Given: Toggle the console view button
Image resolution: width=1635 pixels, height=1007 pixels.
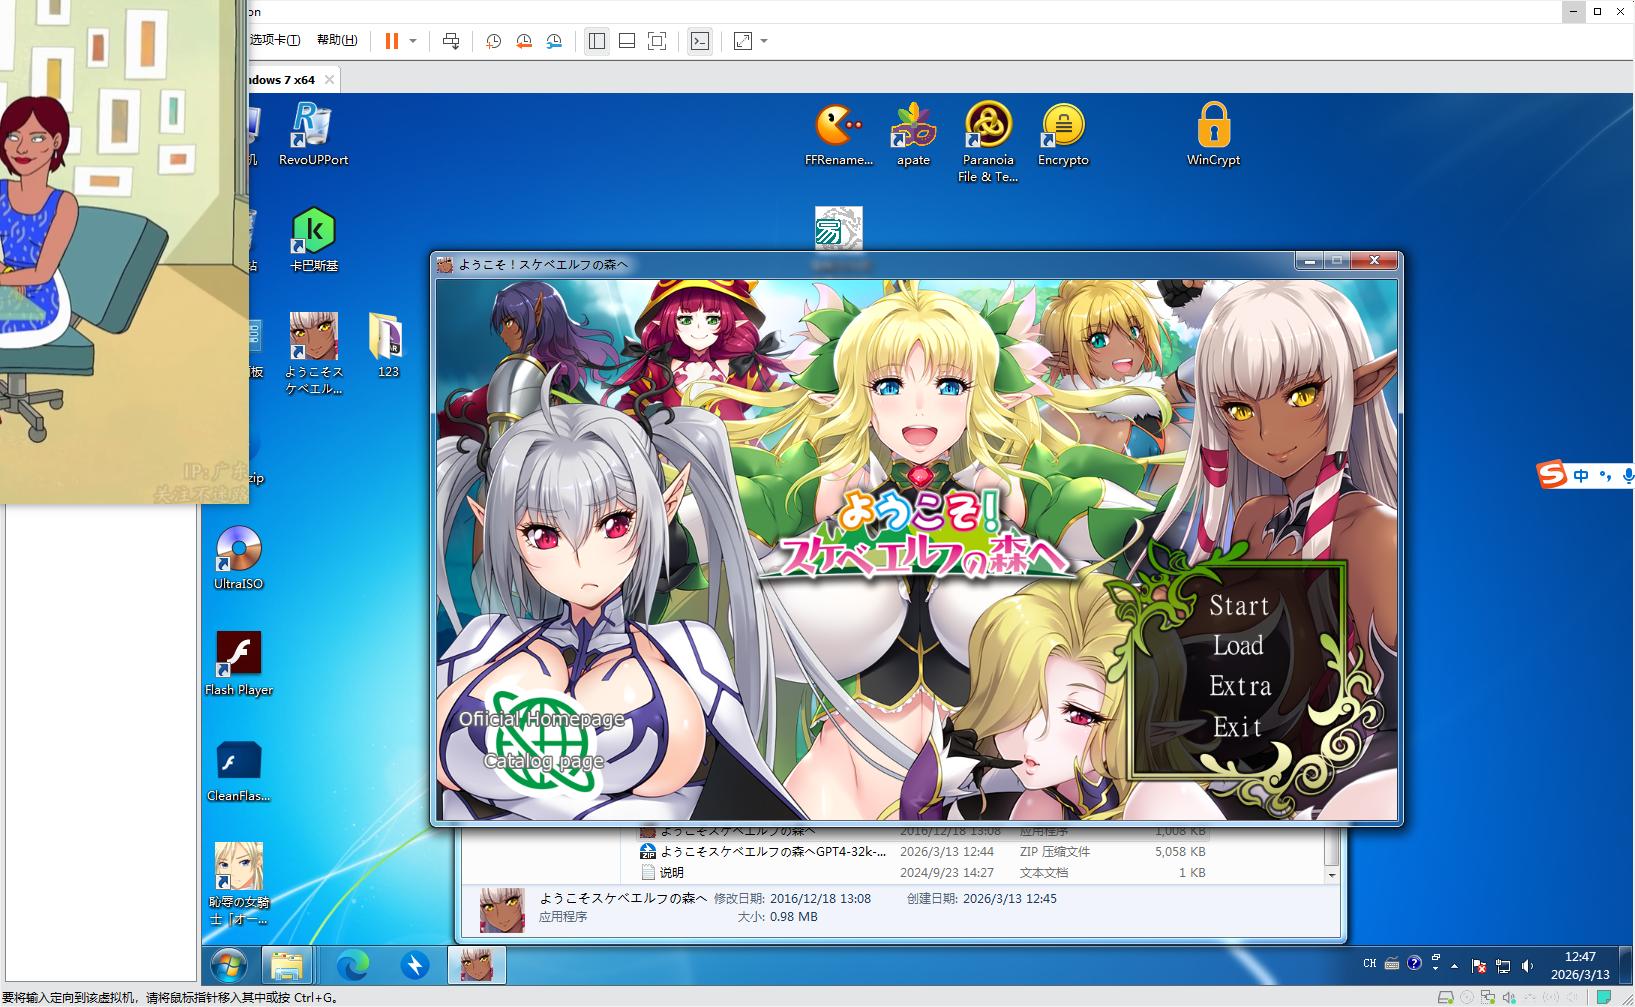Looking at the screenshot, I should [700, 41].
